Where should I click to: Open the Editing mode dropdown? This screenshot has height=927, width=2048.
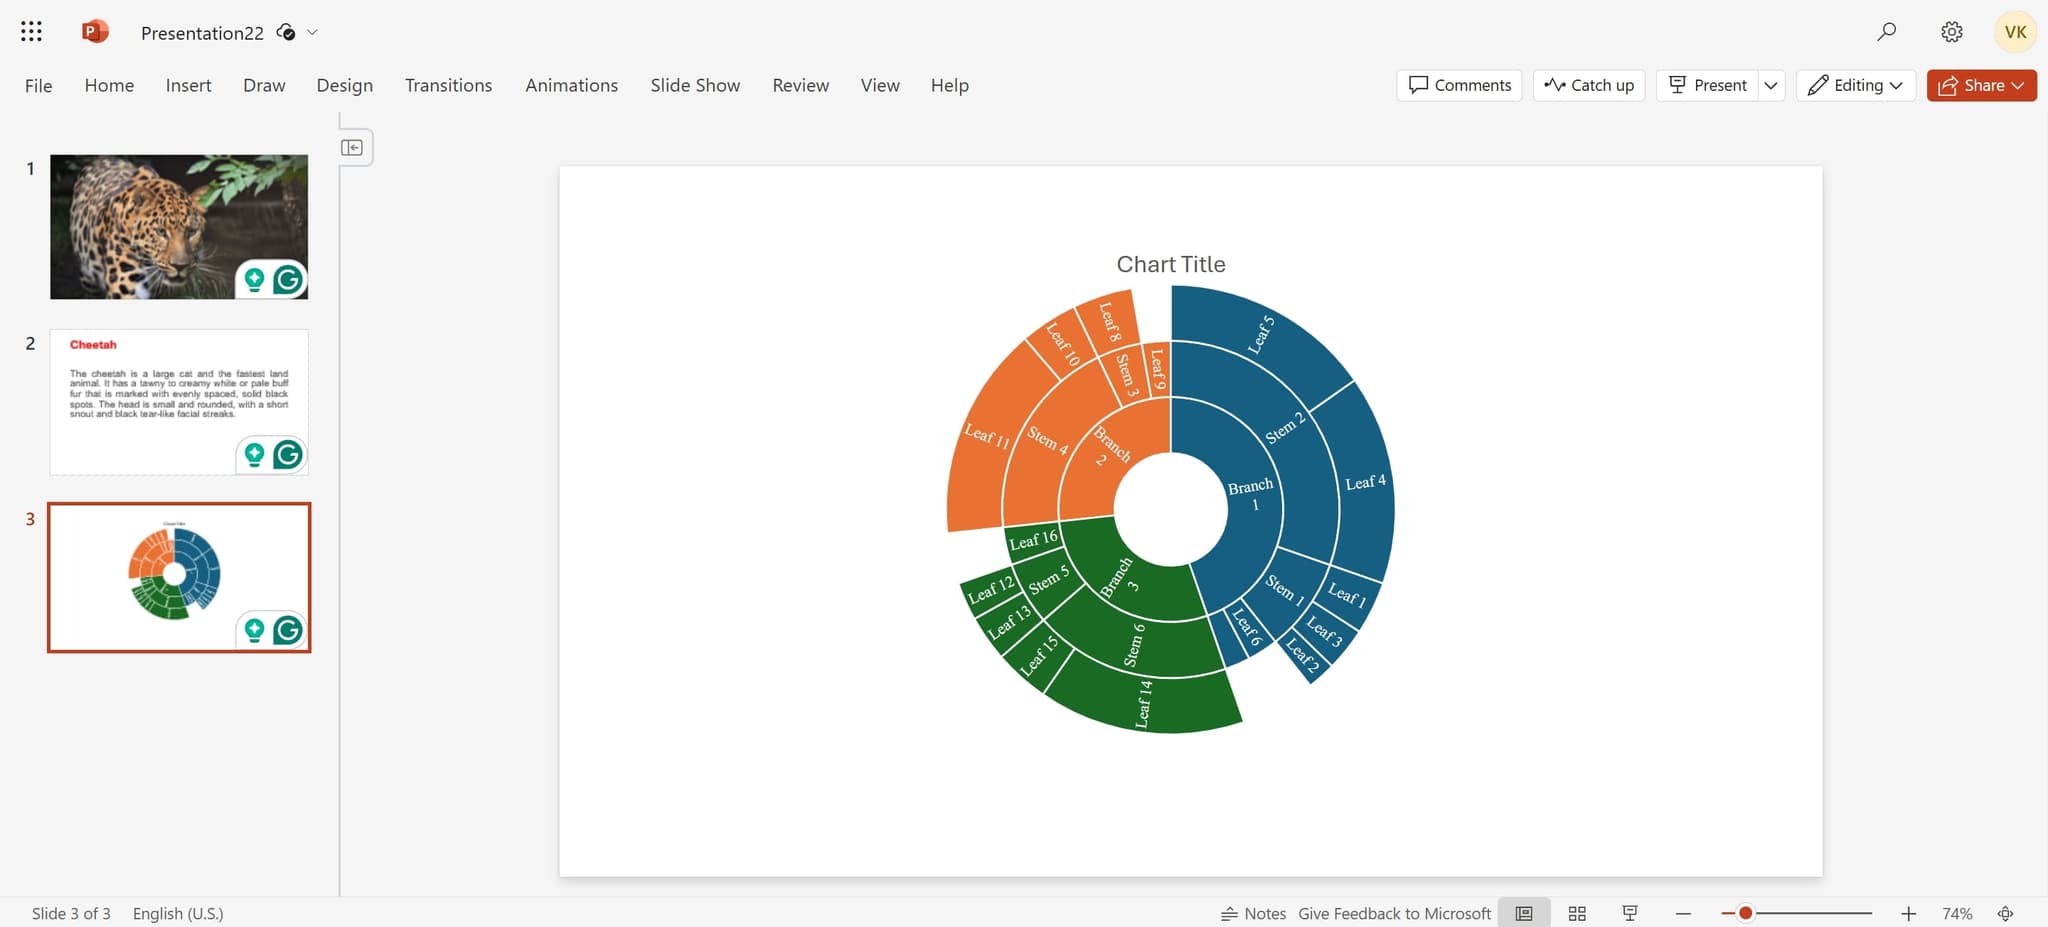pyautogui.click(x=1855, y=85)
